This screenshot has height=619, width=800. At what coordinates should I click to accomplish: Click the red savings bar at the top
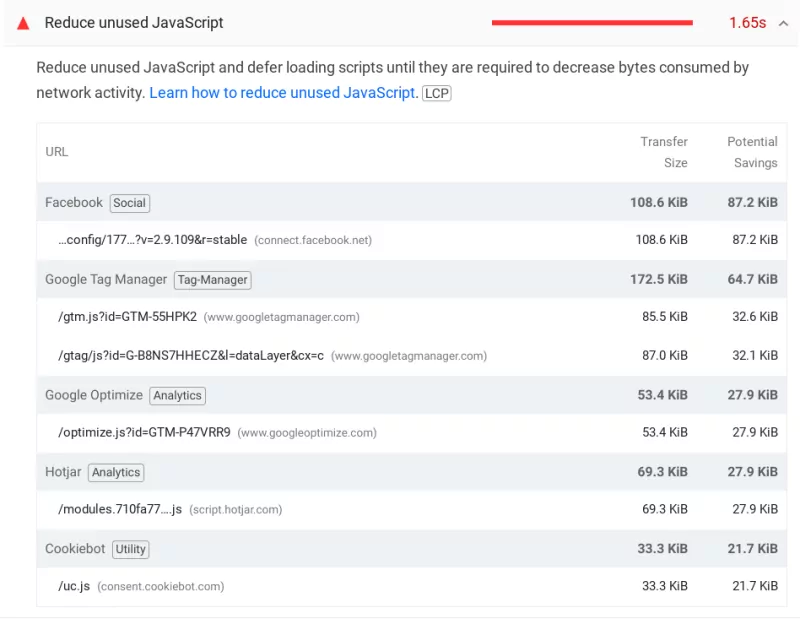pos(590,21)
